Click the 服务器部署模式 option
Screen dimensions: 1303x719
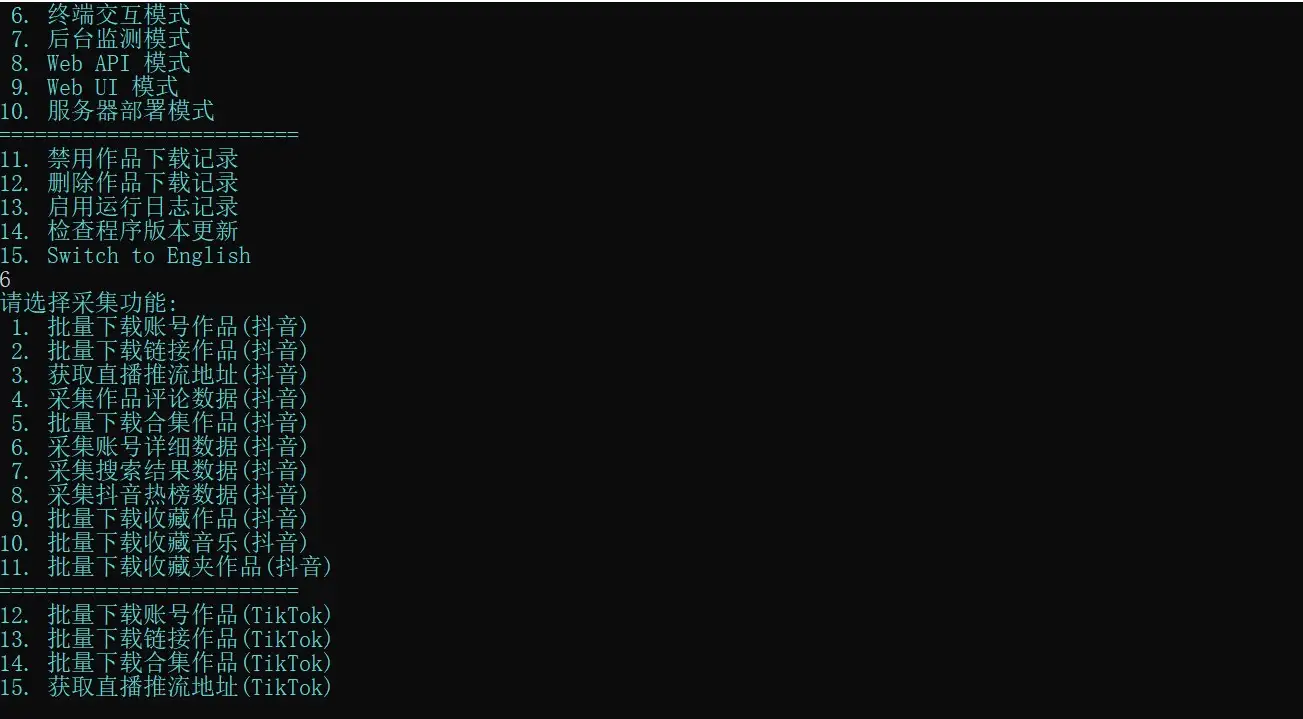[107, 111]
